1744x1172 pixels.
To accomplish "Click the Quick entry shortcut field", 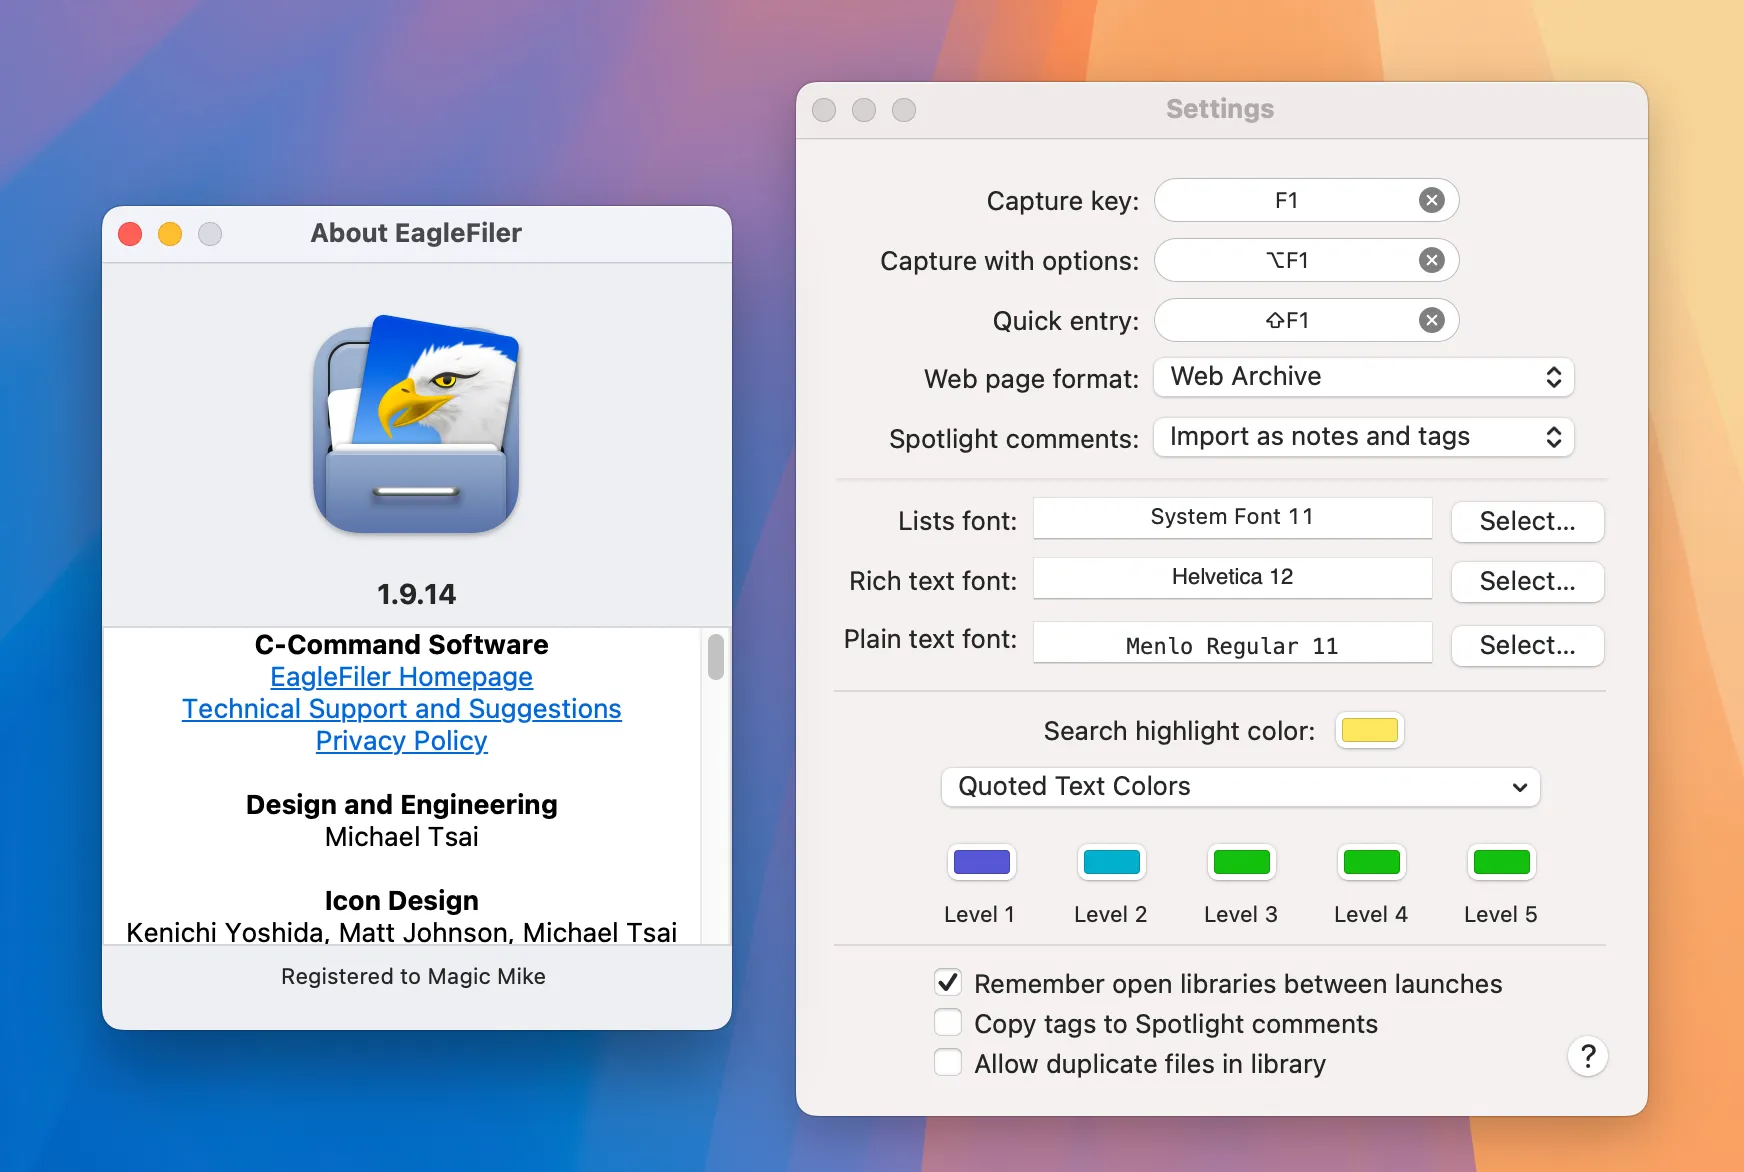I will 1306,321.
